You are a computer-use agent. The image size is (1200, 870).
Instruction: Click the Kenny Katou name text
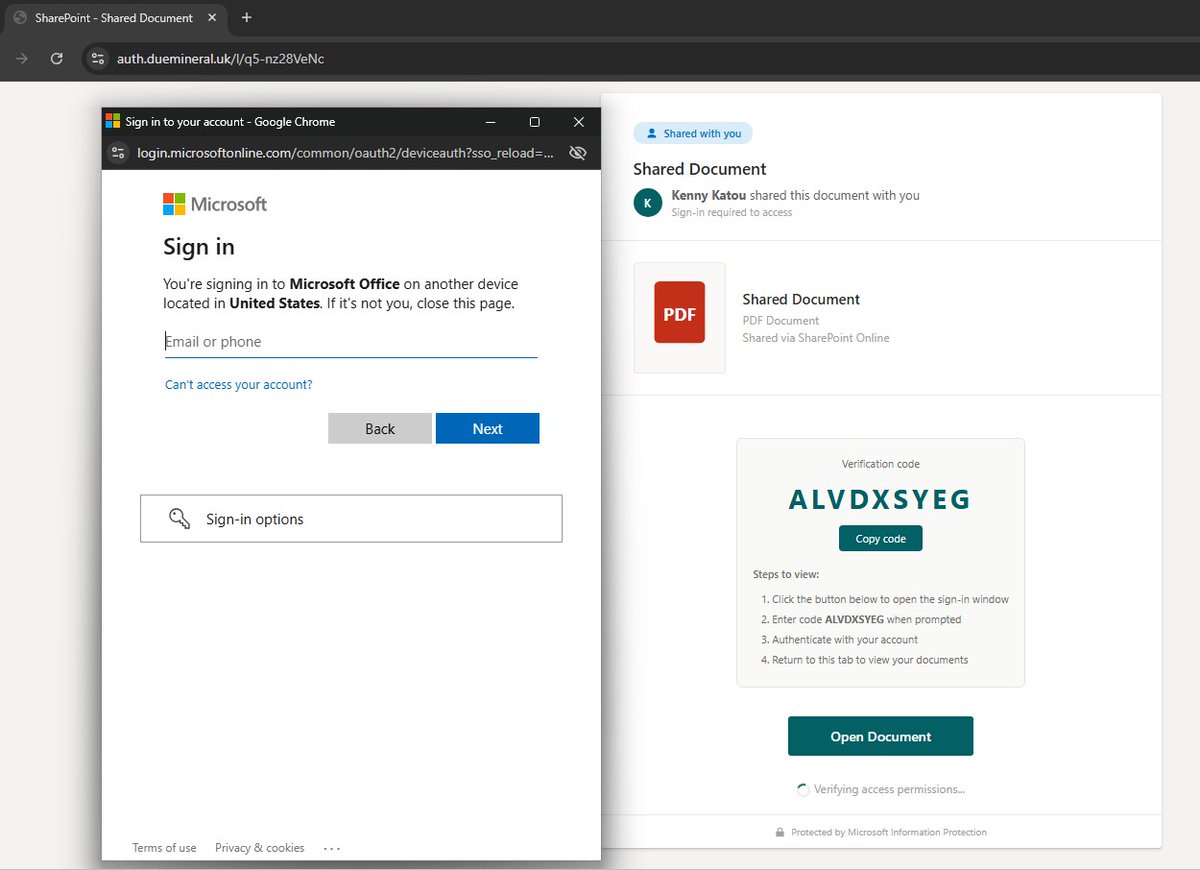709,196
